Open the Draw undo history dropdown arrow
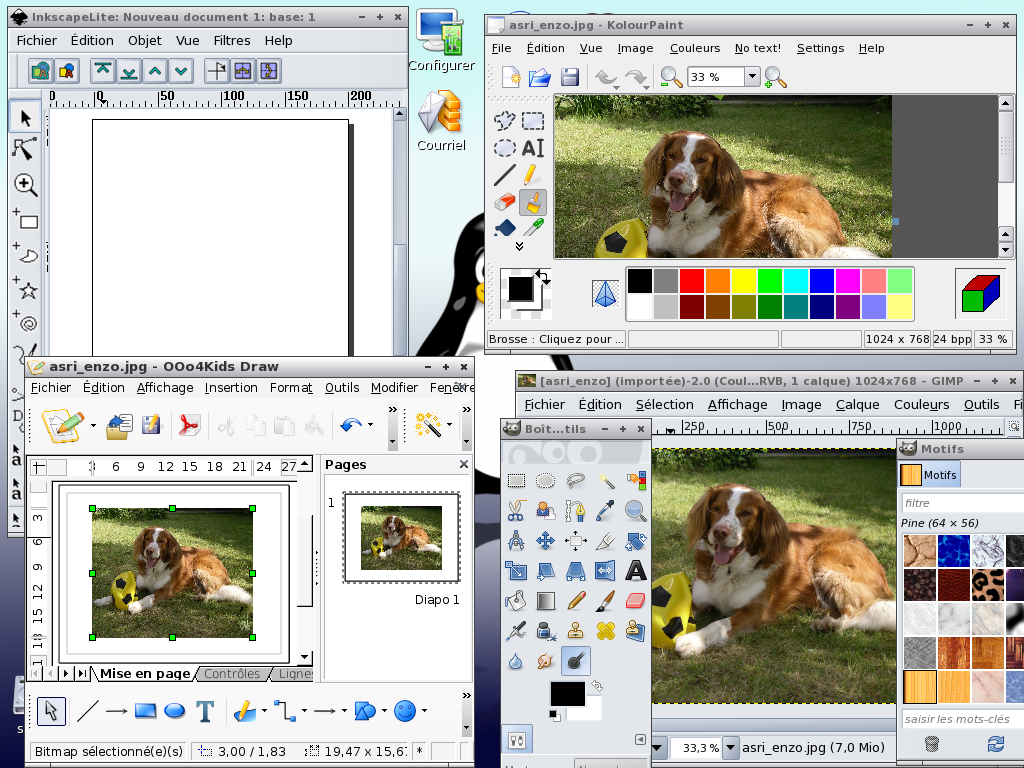 tap(370, 424)
